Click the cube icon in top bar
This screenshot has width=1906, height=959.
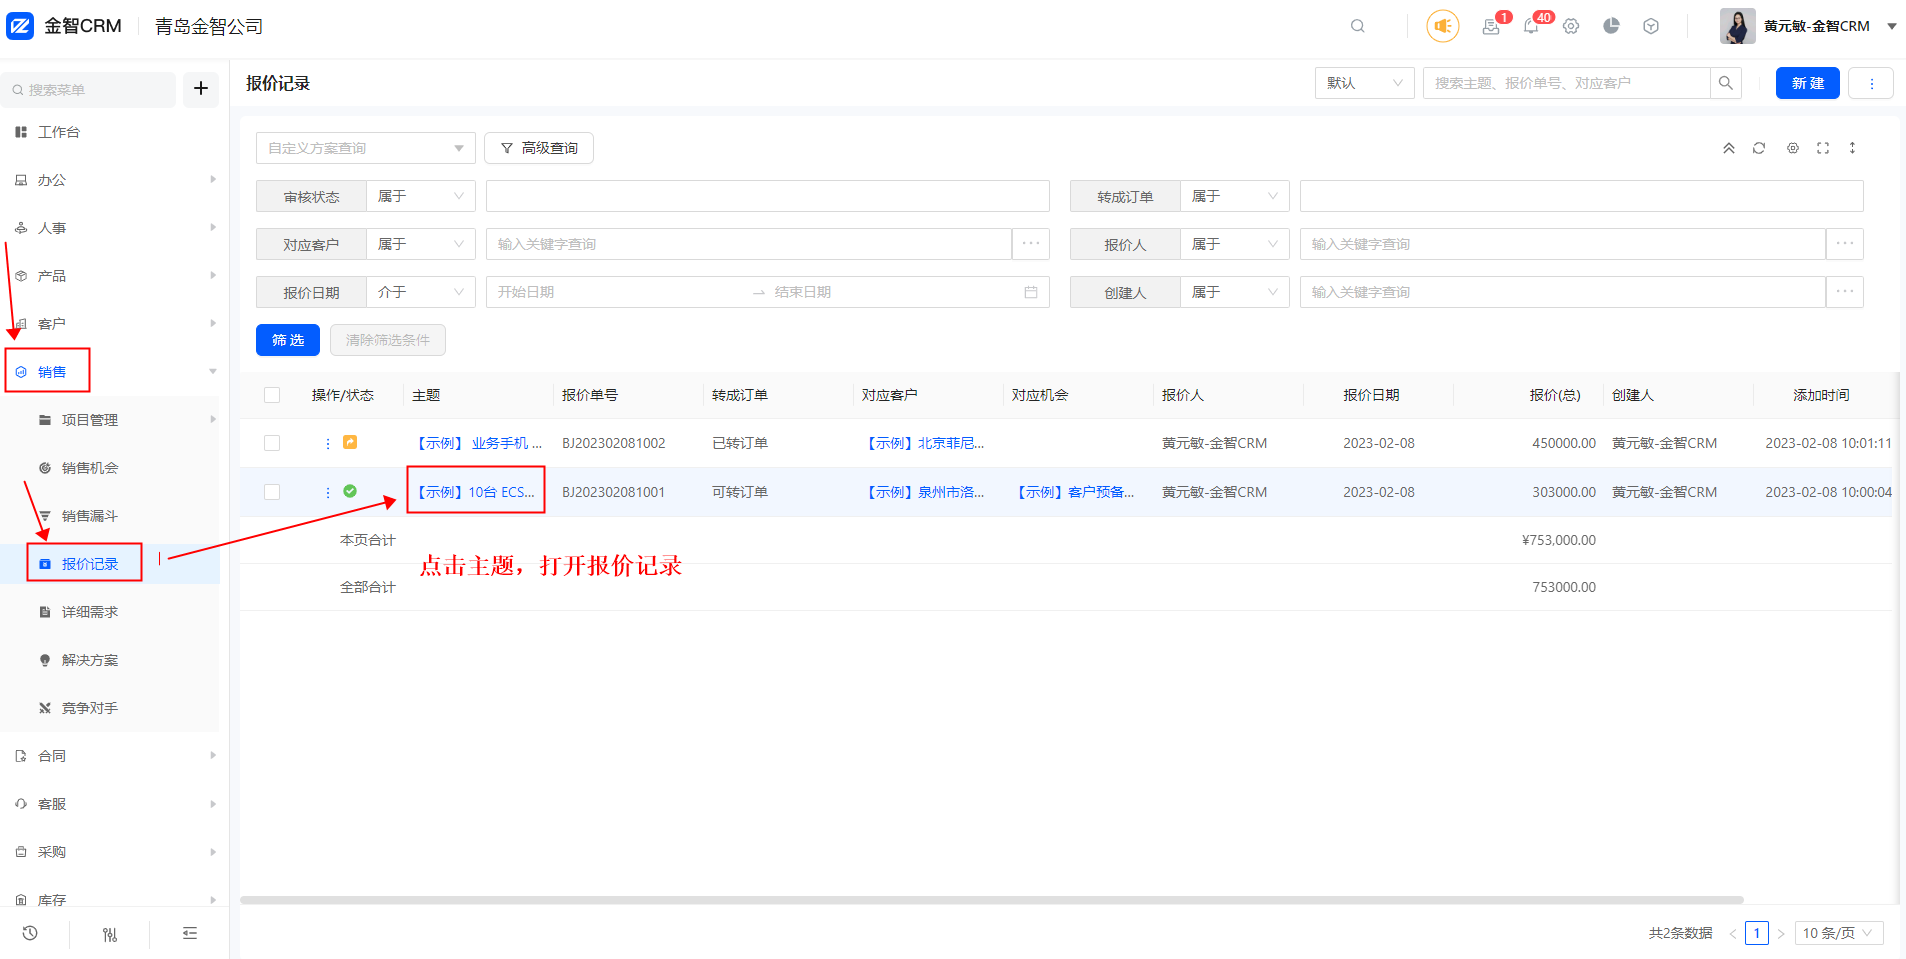point(1651,26)
